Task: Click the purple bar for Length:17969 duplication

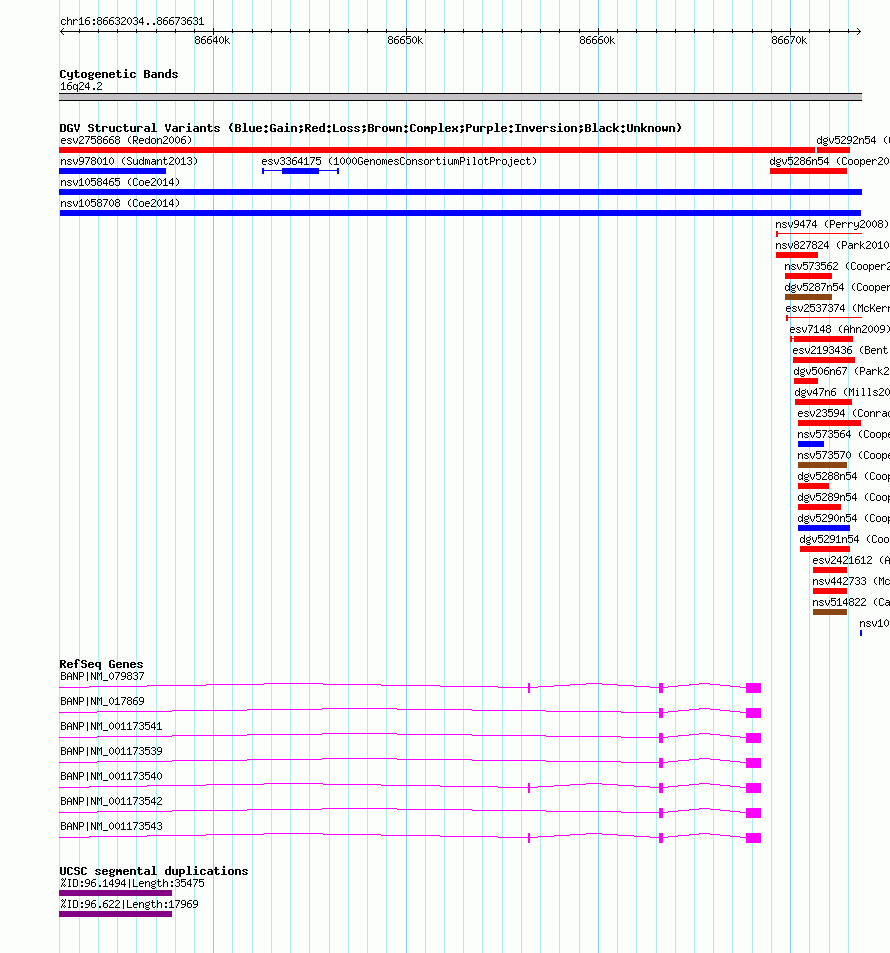Action: 116,914
